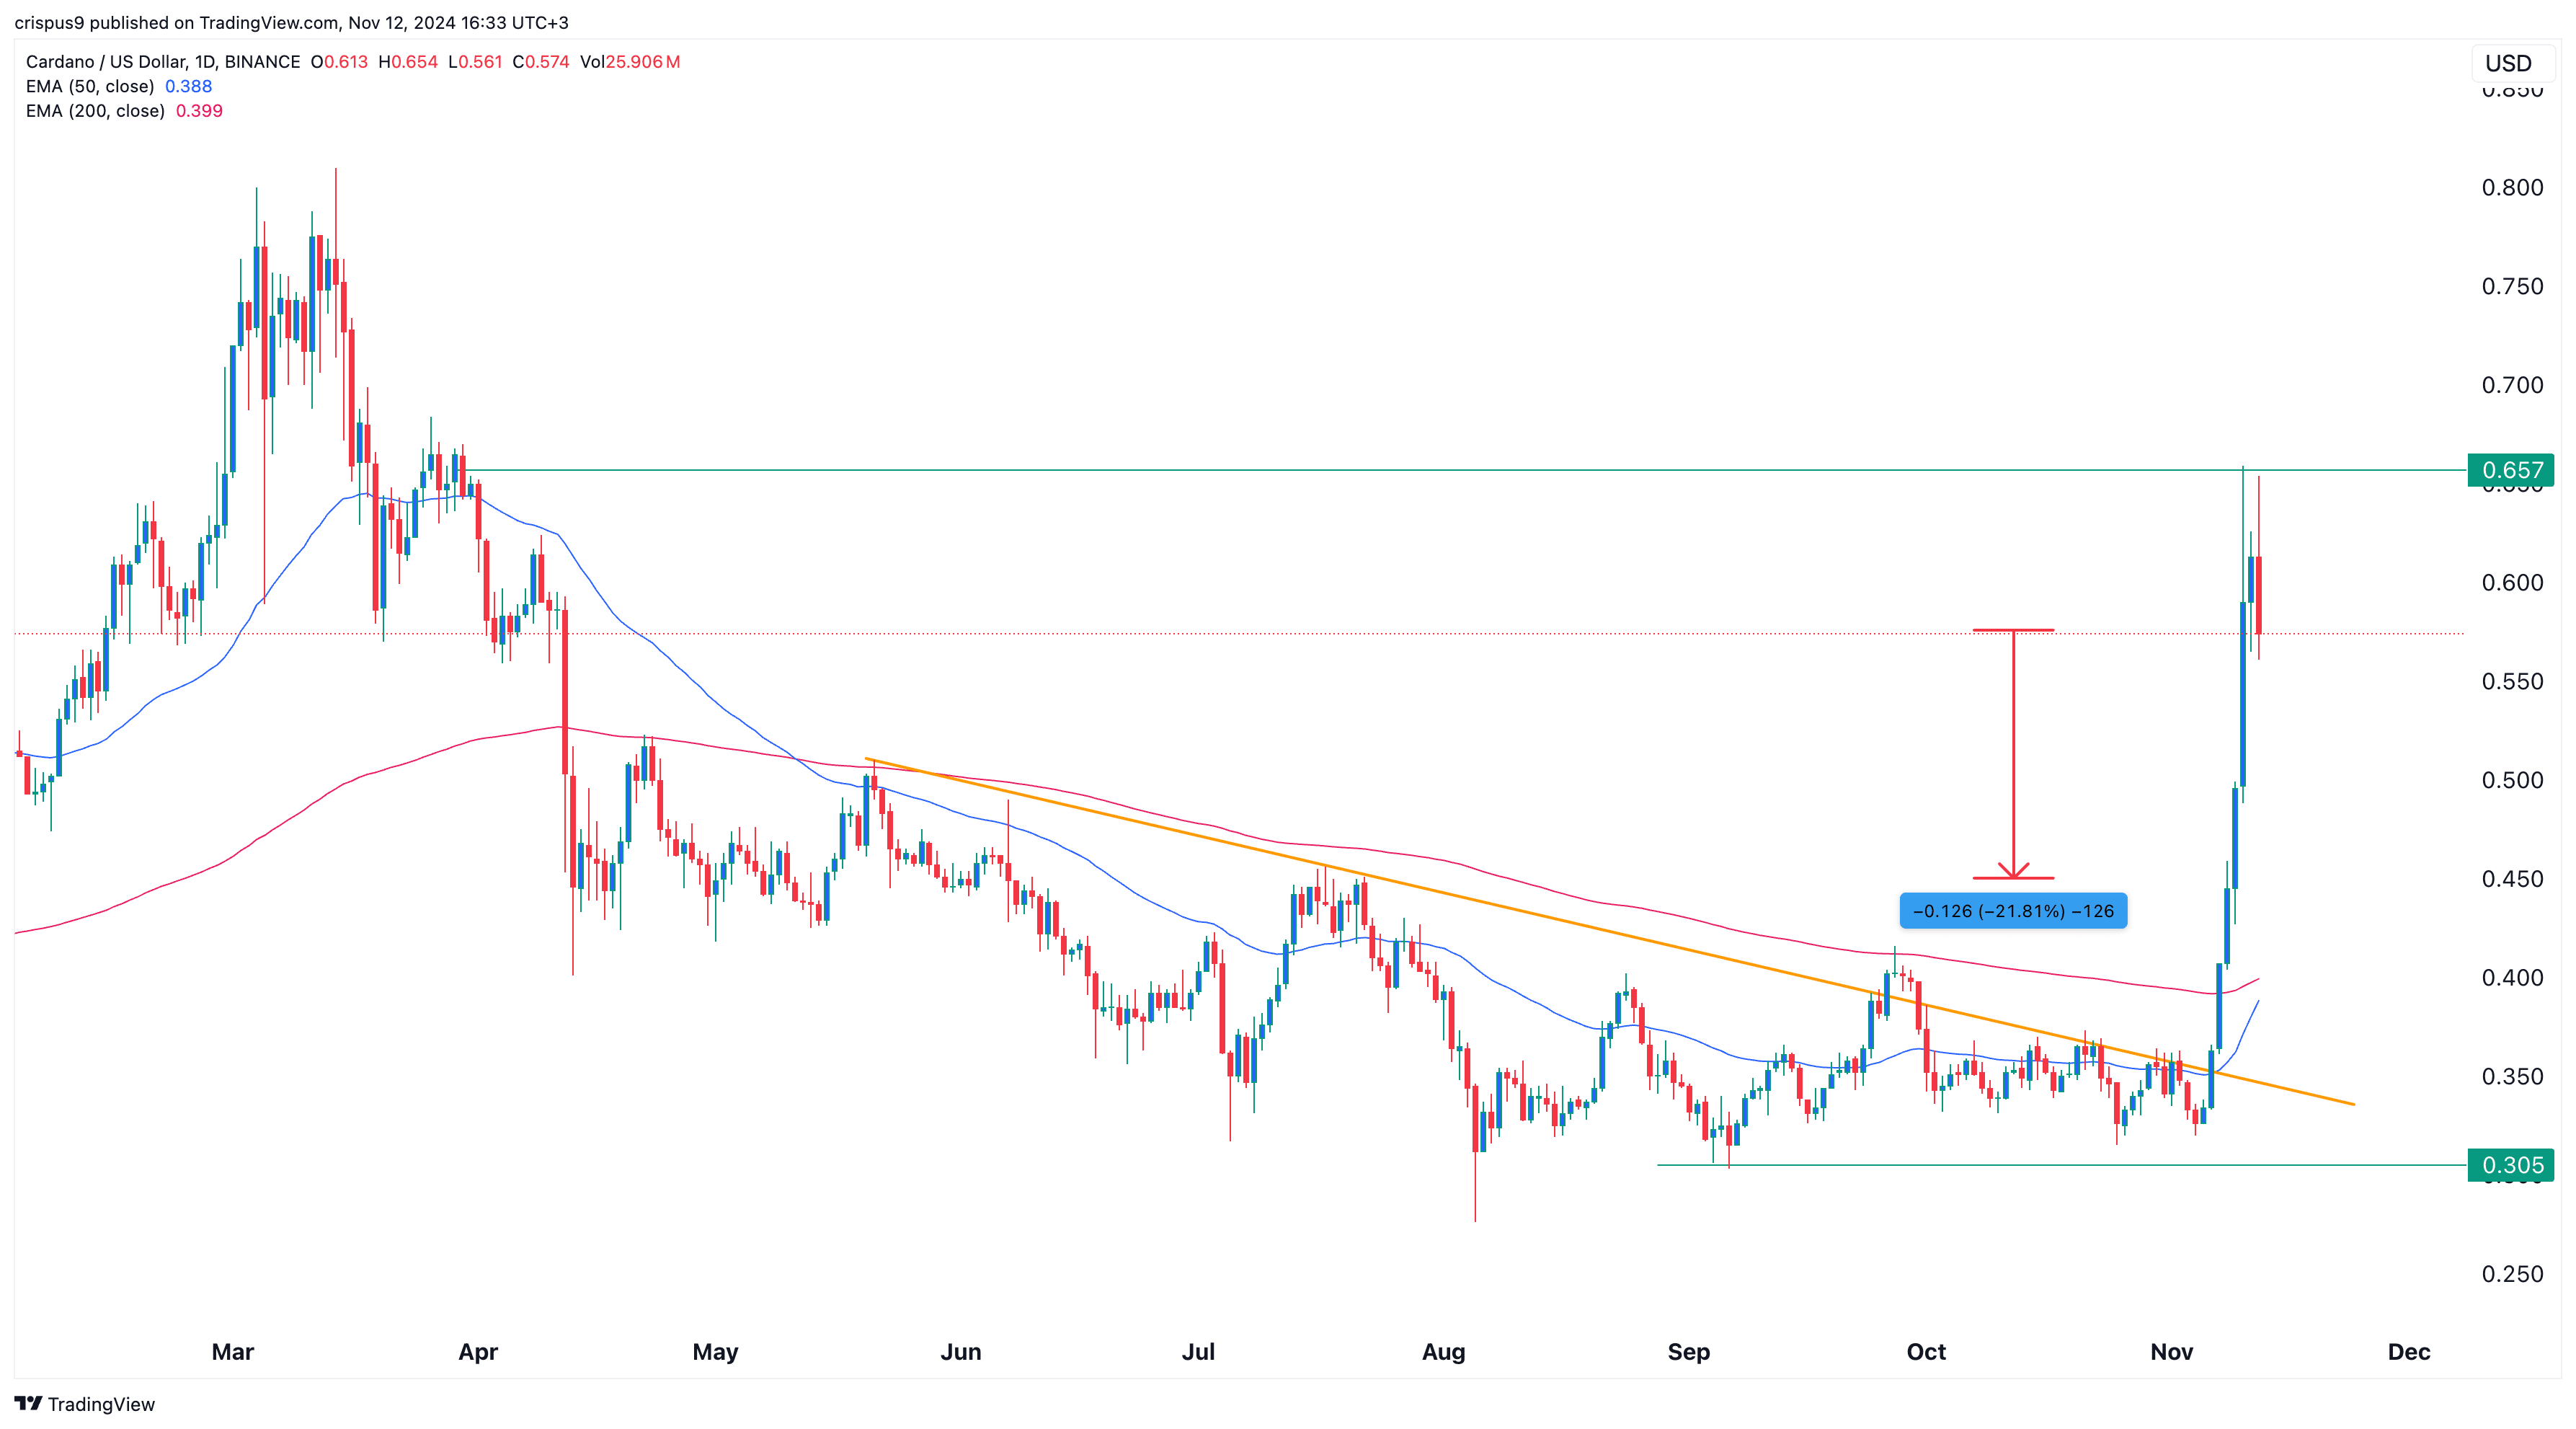Click the 0.500 price axis label
The height and width of the screenshot is (1429, 2576).
pos(2512,780)
